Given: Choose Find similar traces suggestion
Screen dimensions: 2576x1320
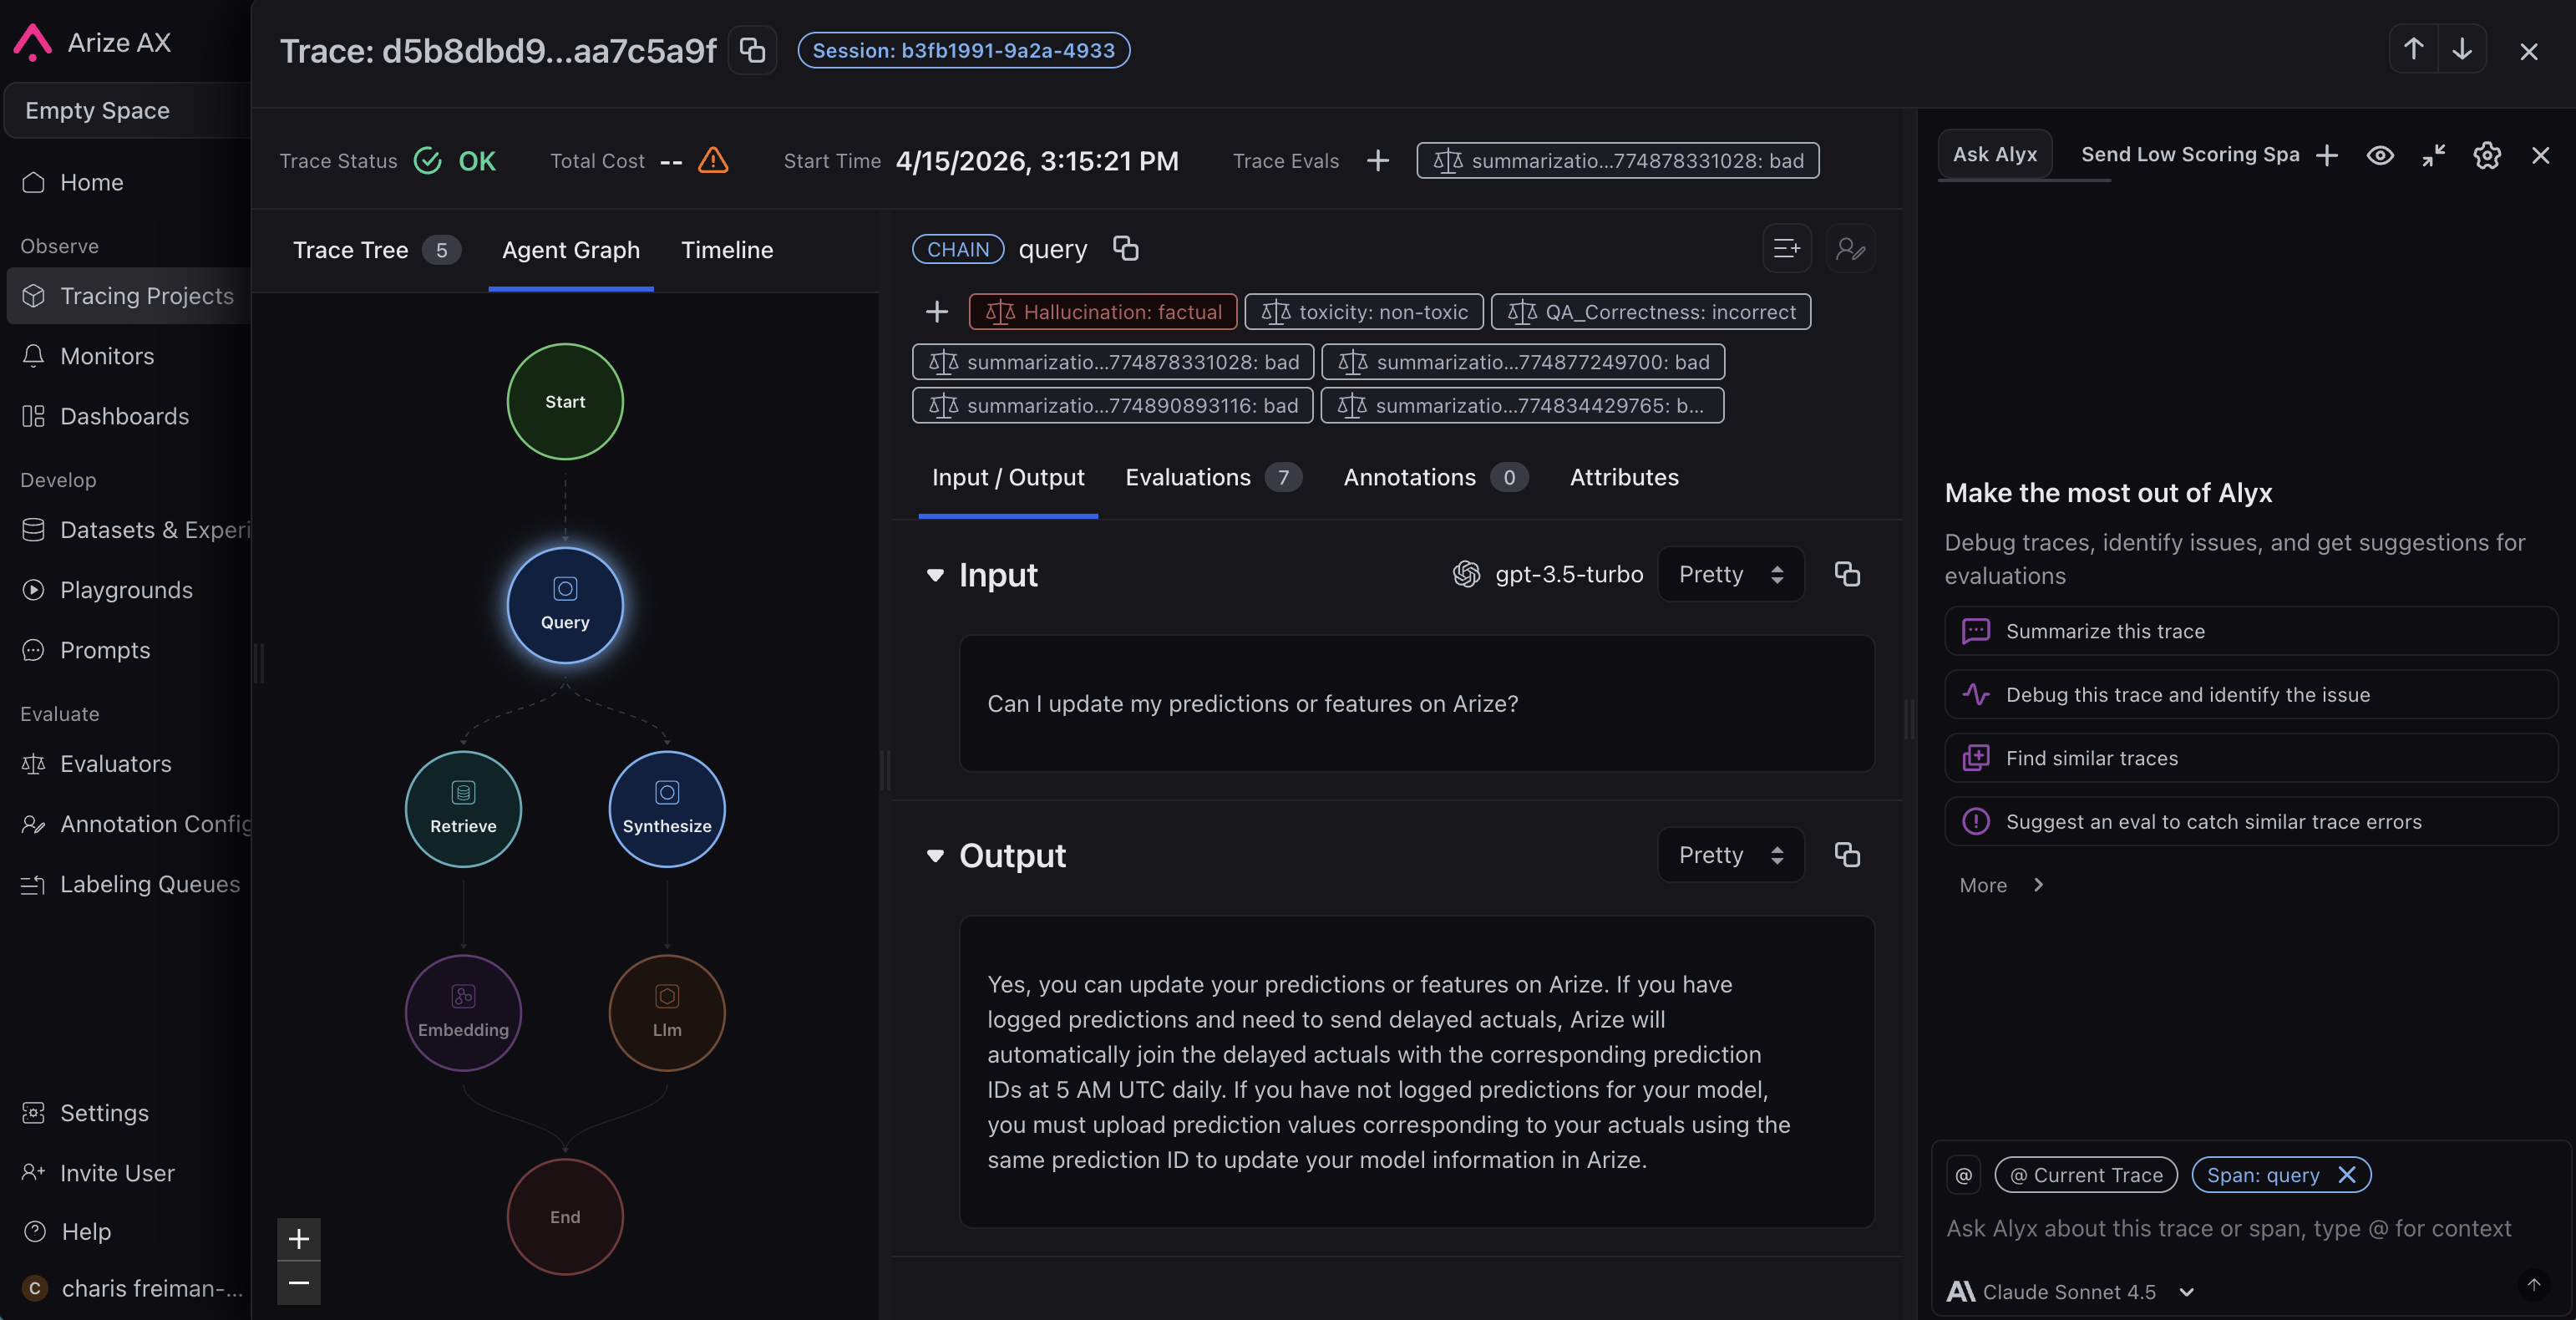Looking at the screenshot, I should (2250, 758).
